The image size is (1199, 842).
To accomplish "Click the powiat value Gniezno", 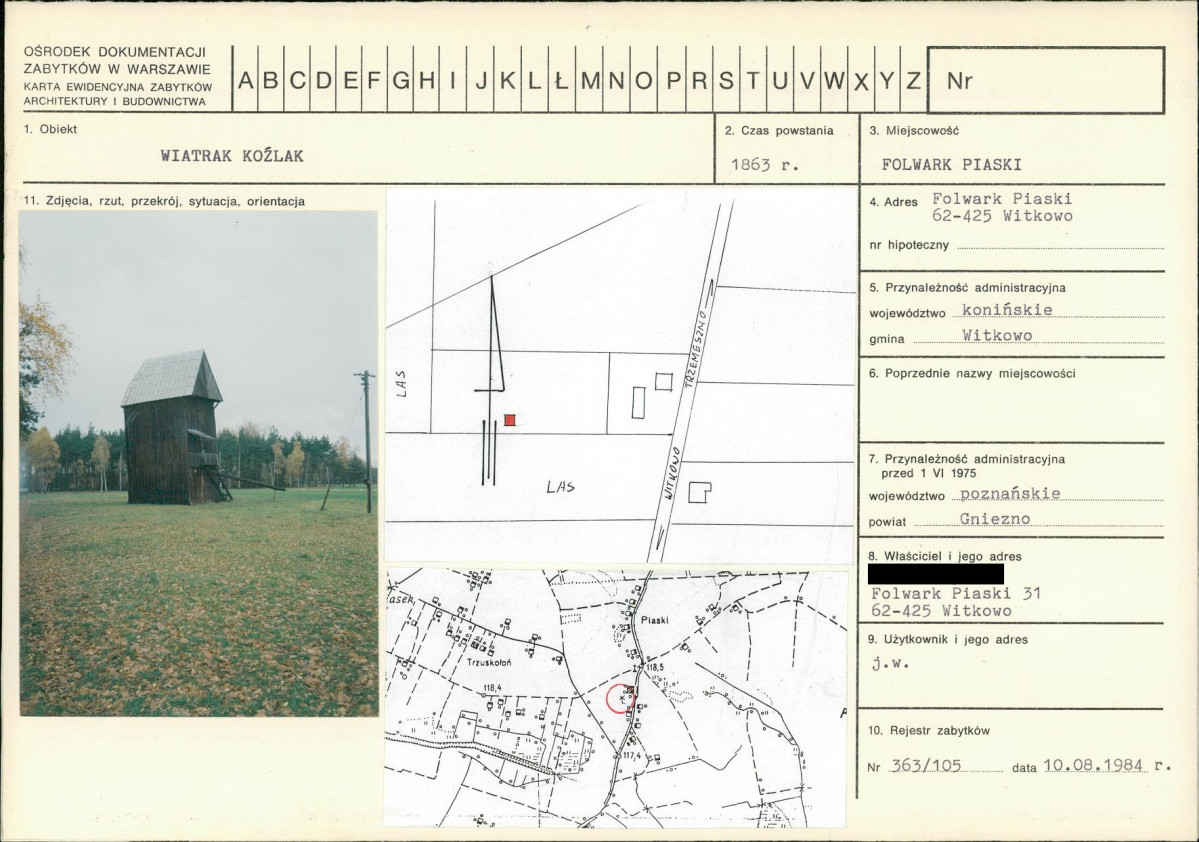I will 995,519.
